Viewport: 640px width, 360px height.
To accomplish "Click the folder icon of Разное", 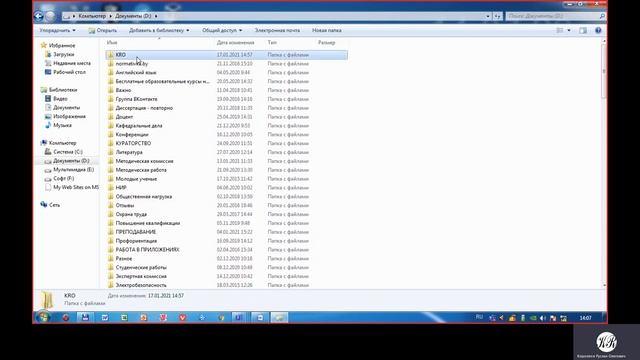I will click(x=111, y=258).
